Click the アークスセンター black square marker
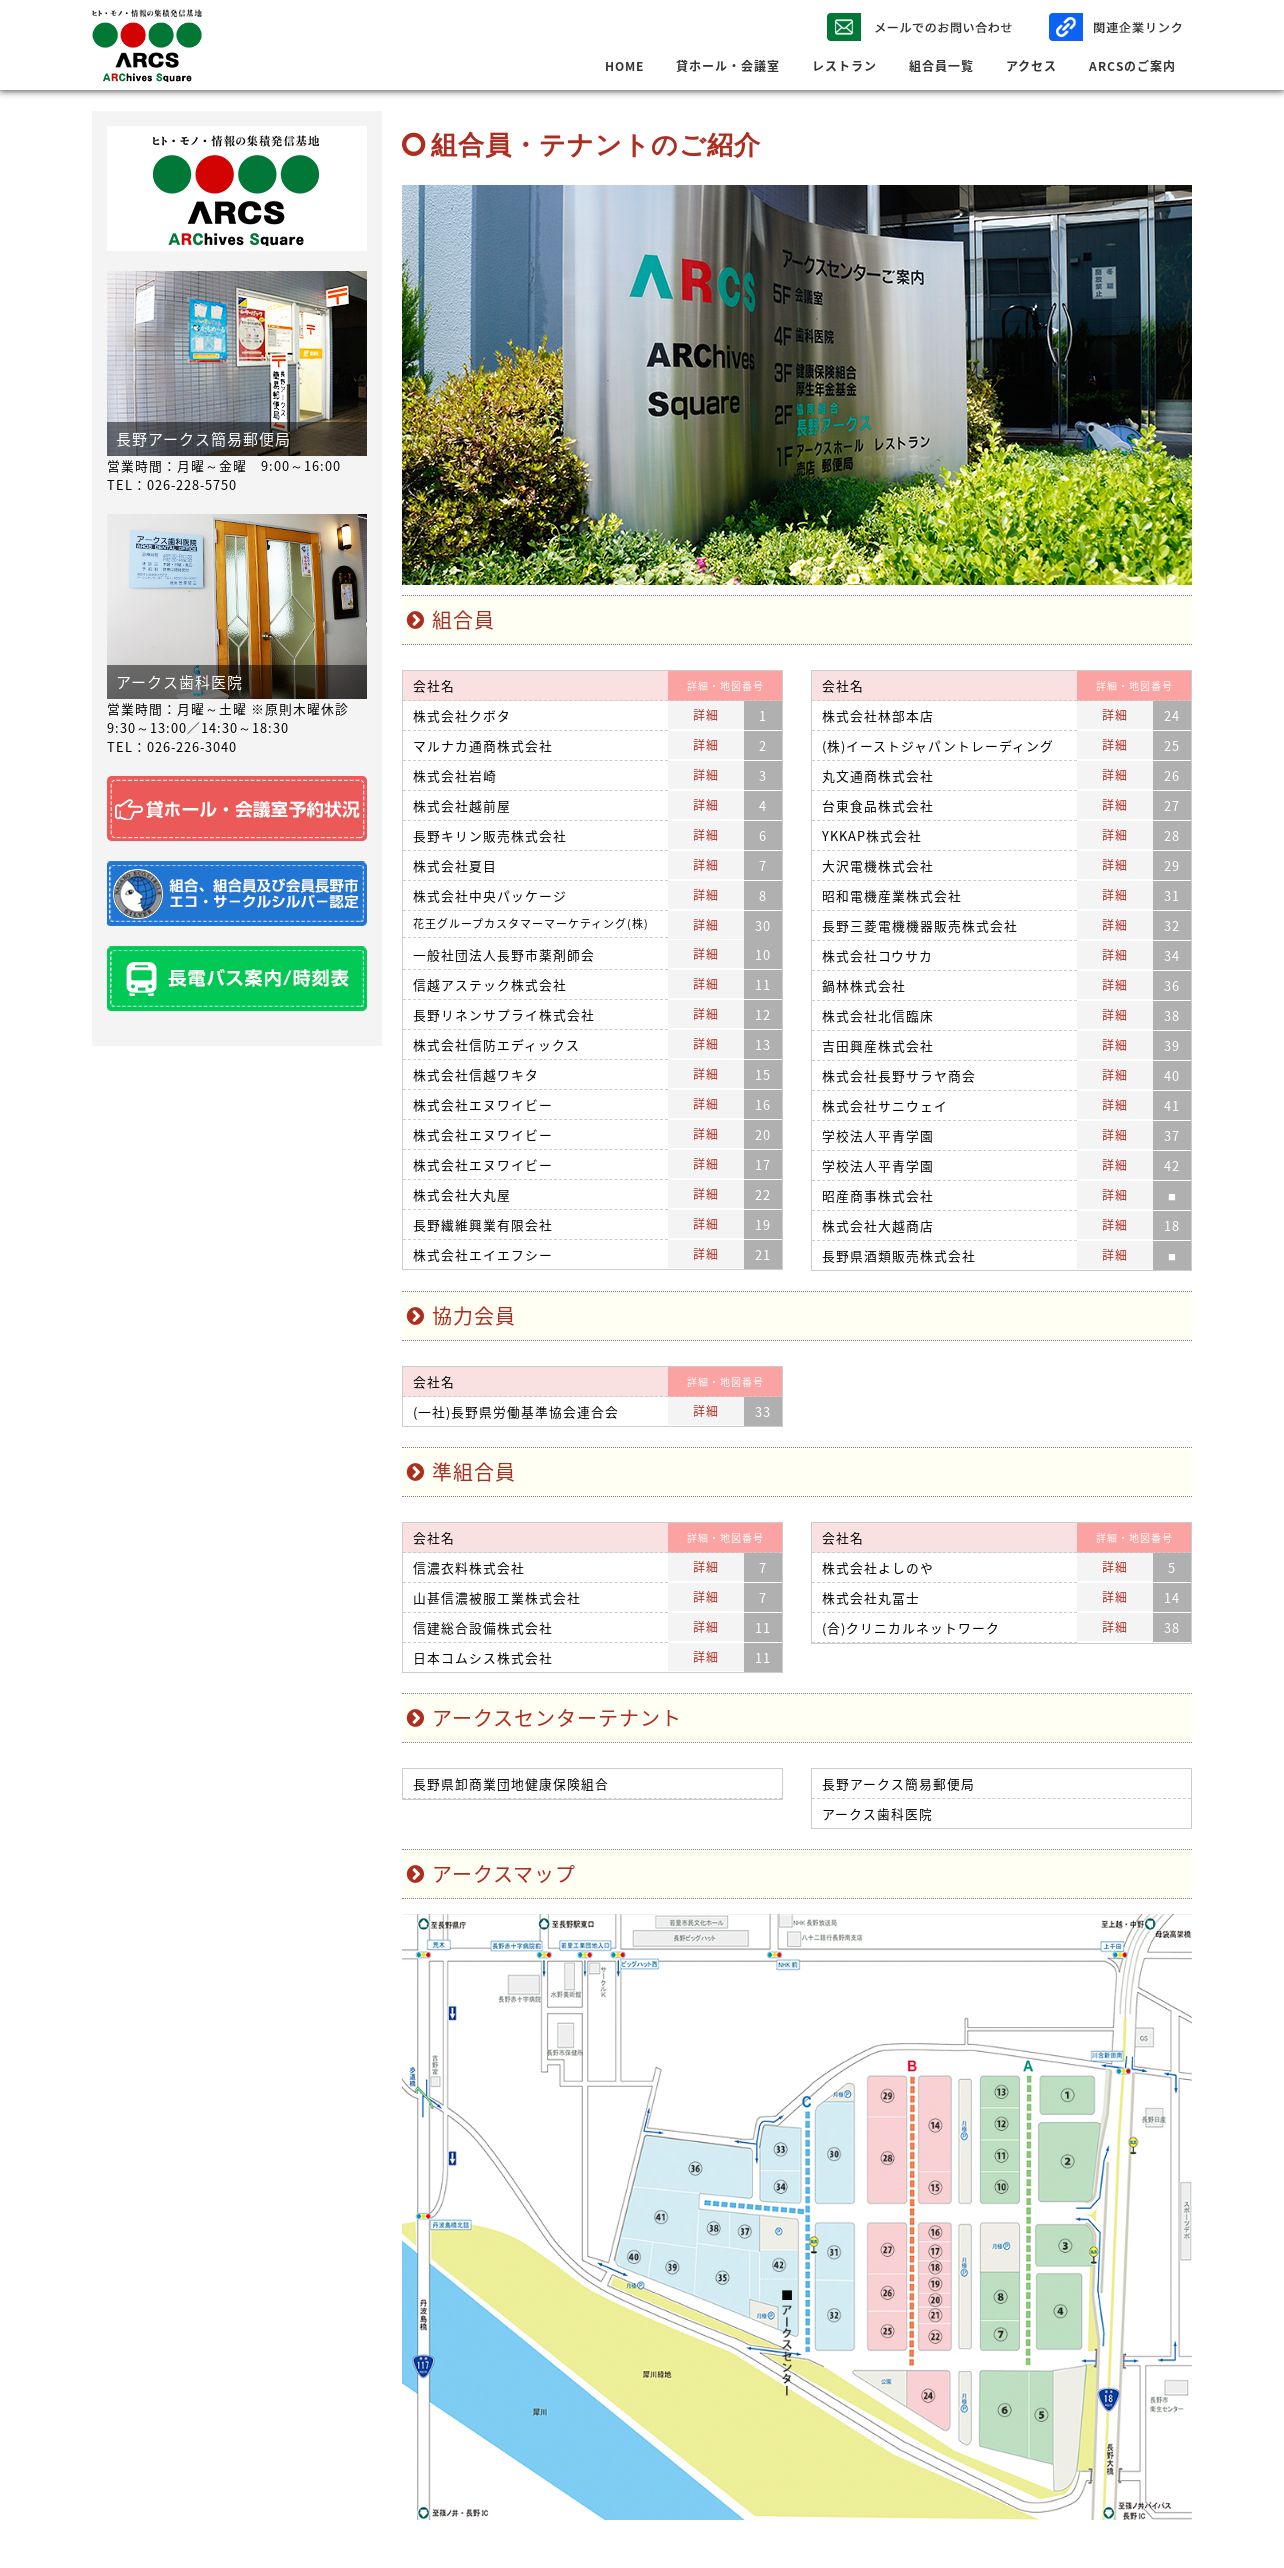 [x=787, y=2295]
